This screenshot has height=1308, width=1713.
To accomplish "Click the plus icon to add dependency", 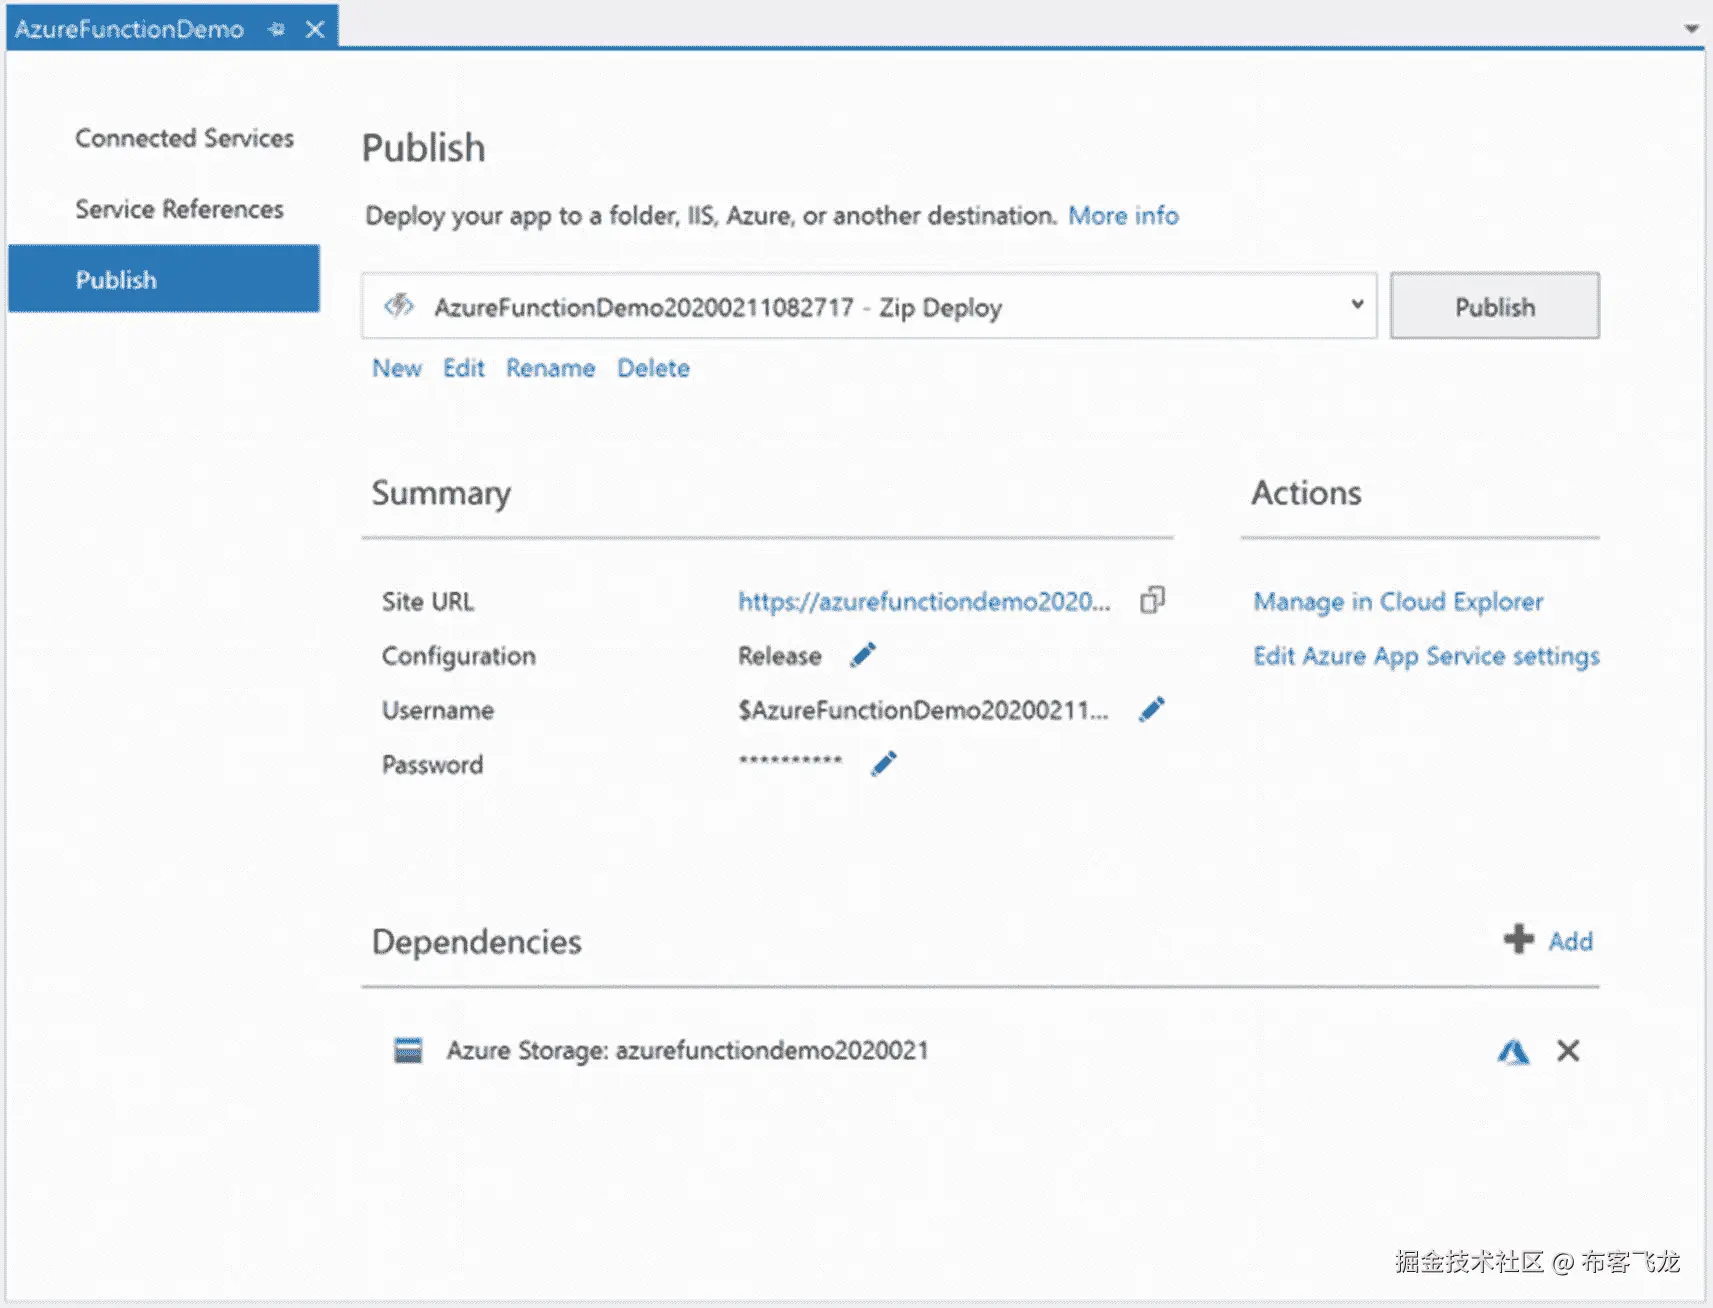I will coord(1518,939).
